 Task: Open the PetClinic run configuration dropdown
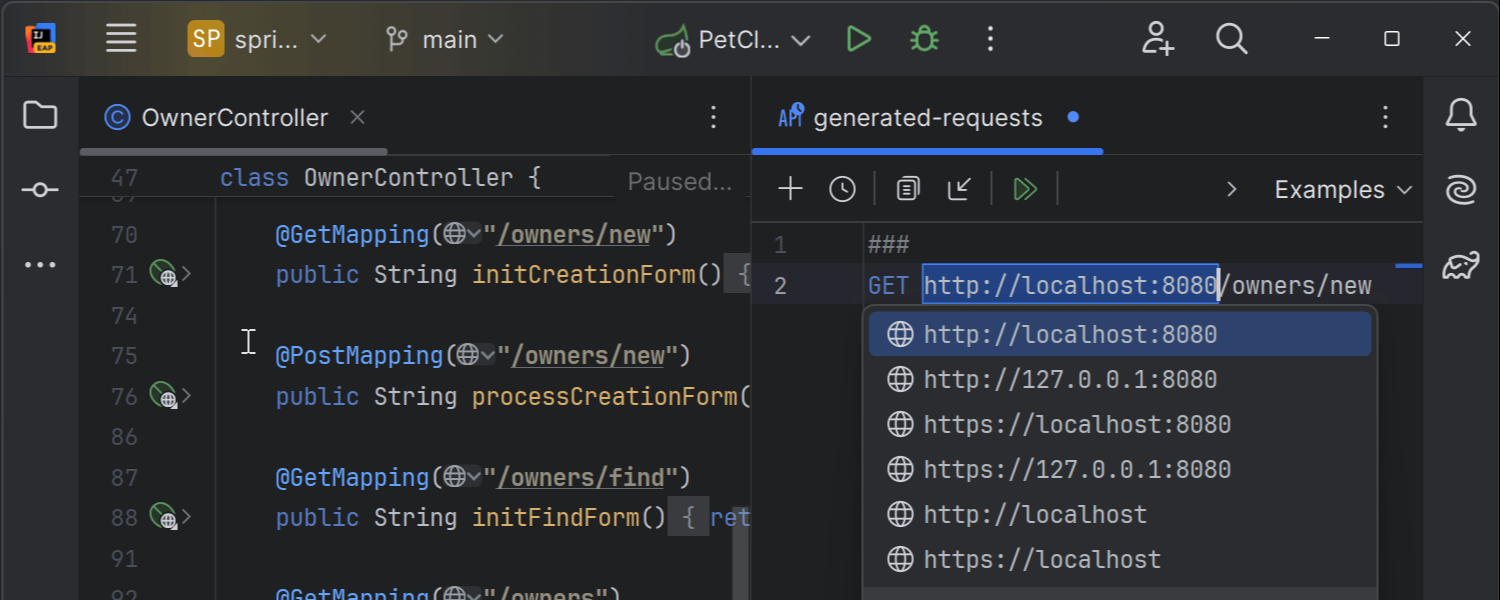(x=733, y=40)
